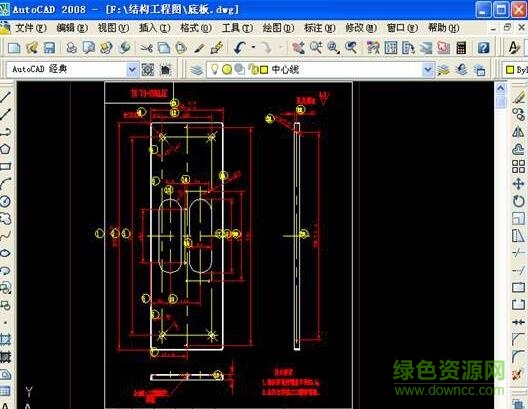
Task: Select the Array modify tool
Action: click(519, 166)
